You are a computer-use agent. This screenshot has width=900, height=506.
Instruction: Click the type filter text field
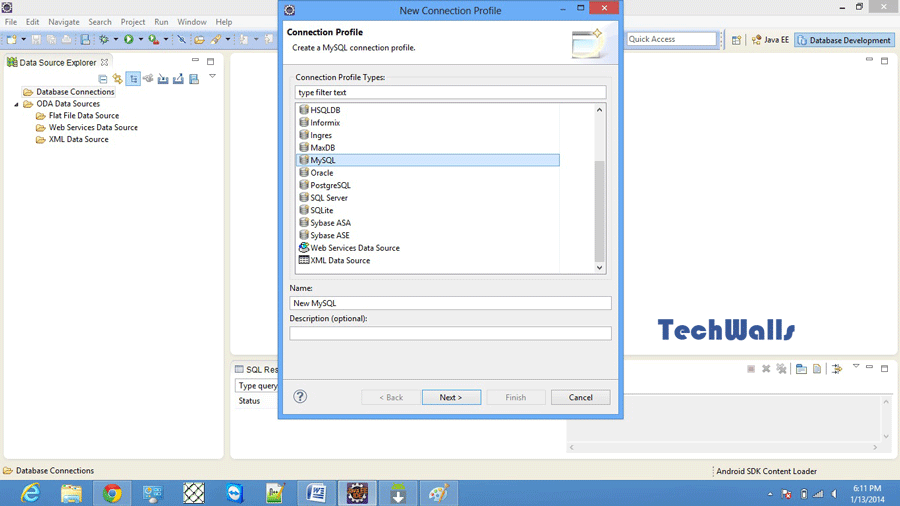coord(451,92)
